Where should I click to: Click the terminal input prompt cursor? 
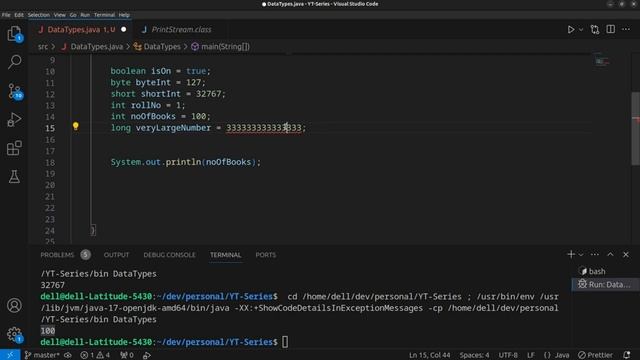285,342
